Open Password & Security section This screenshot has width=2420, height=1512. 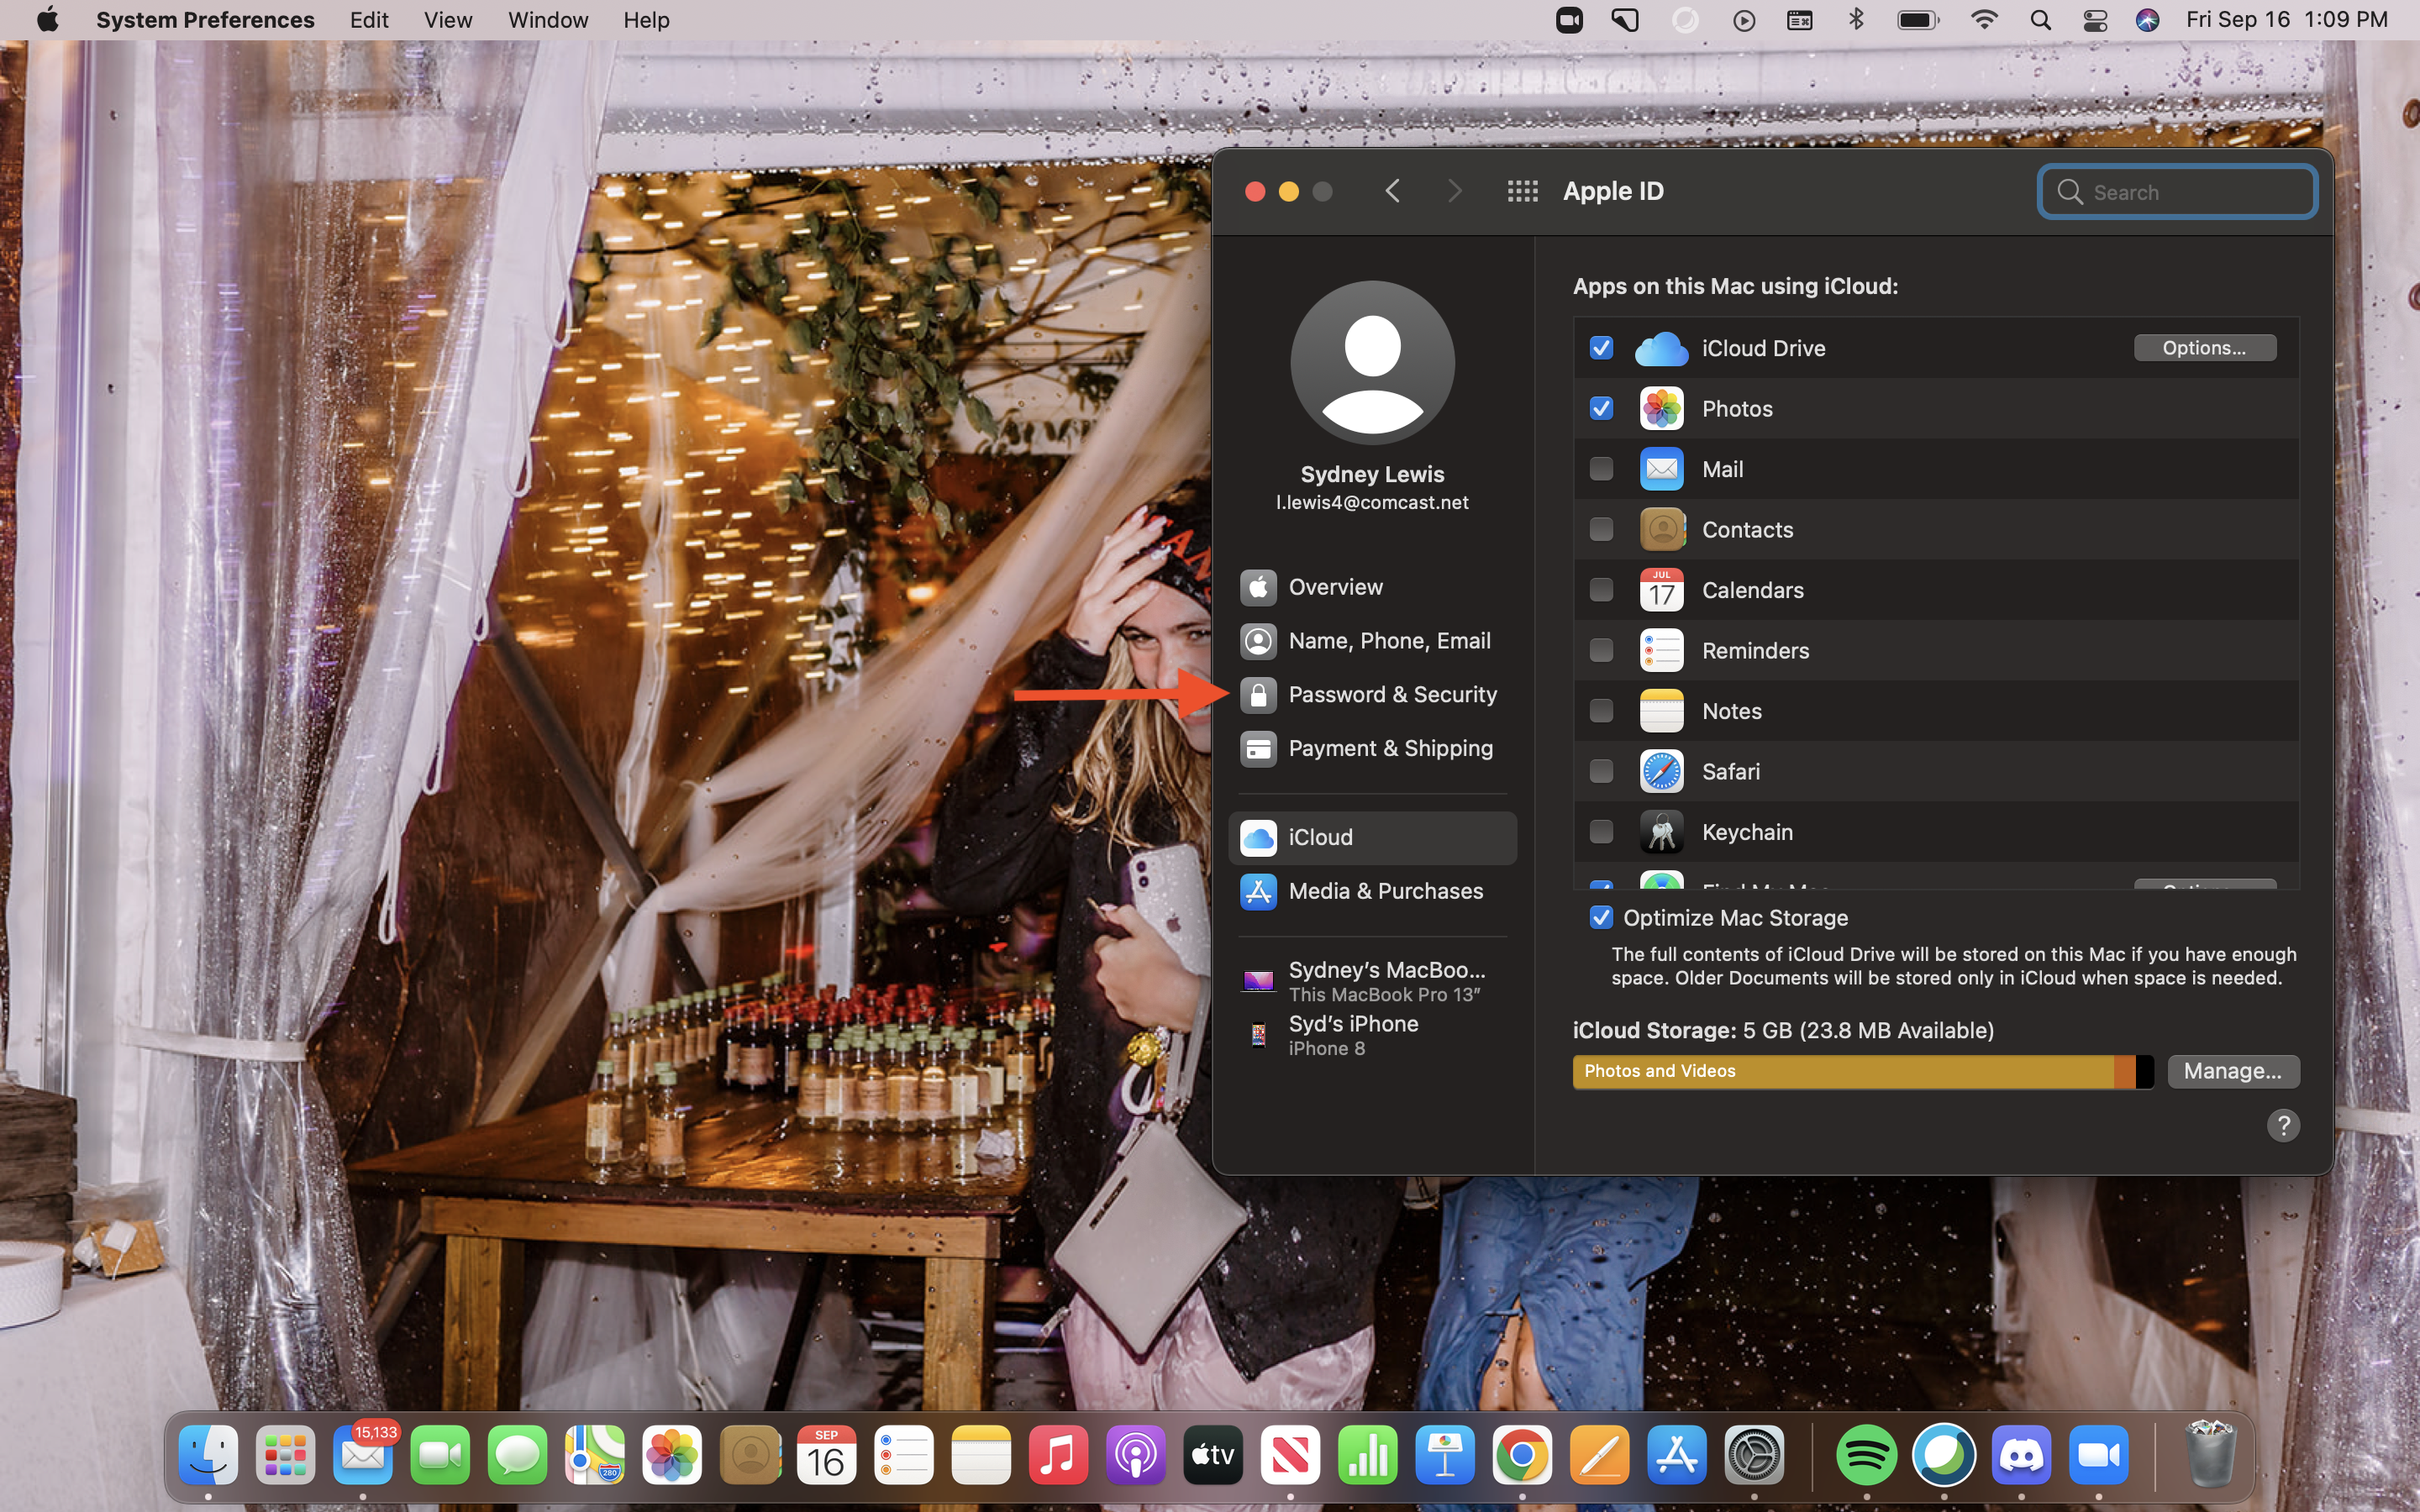point(1372,695)
